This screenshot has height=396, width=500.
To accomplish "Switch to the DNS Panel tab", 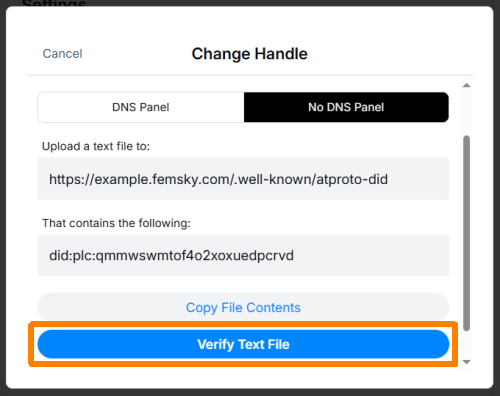I will tap(141, 107).
